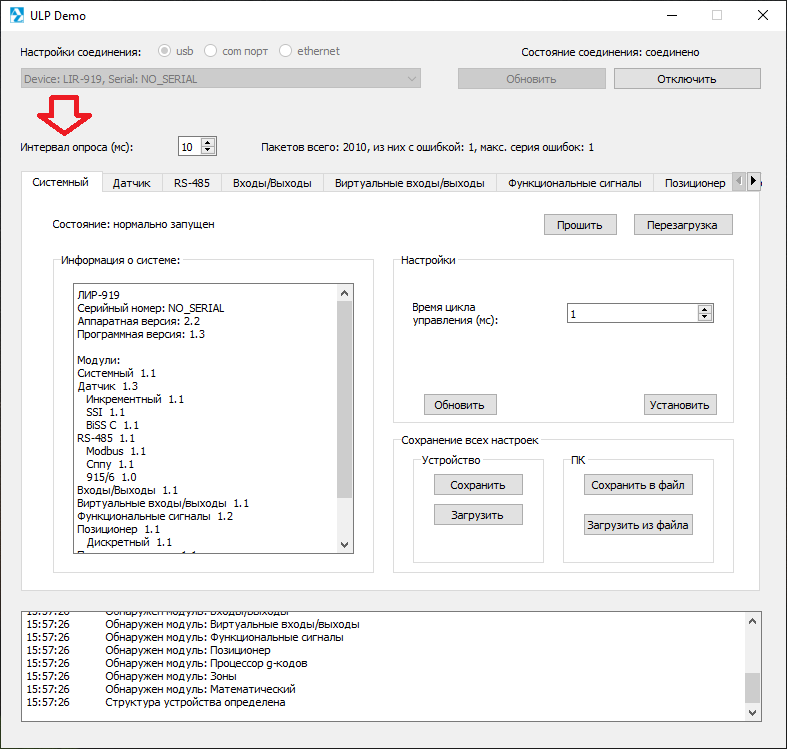Click the Отключить button
The height and width of the screenshot is (749, 787).
click(686, 79)
